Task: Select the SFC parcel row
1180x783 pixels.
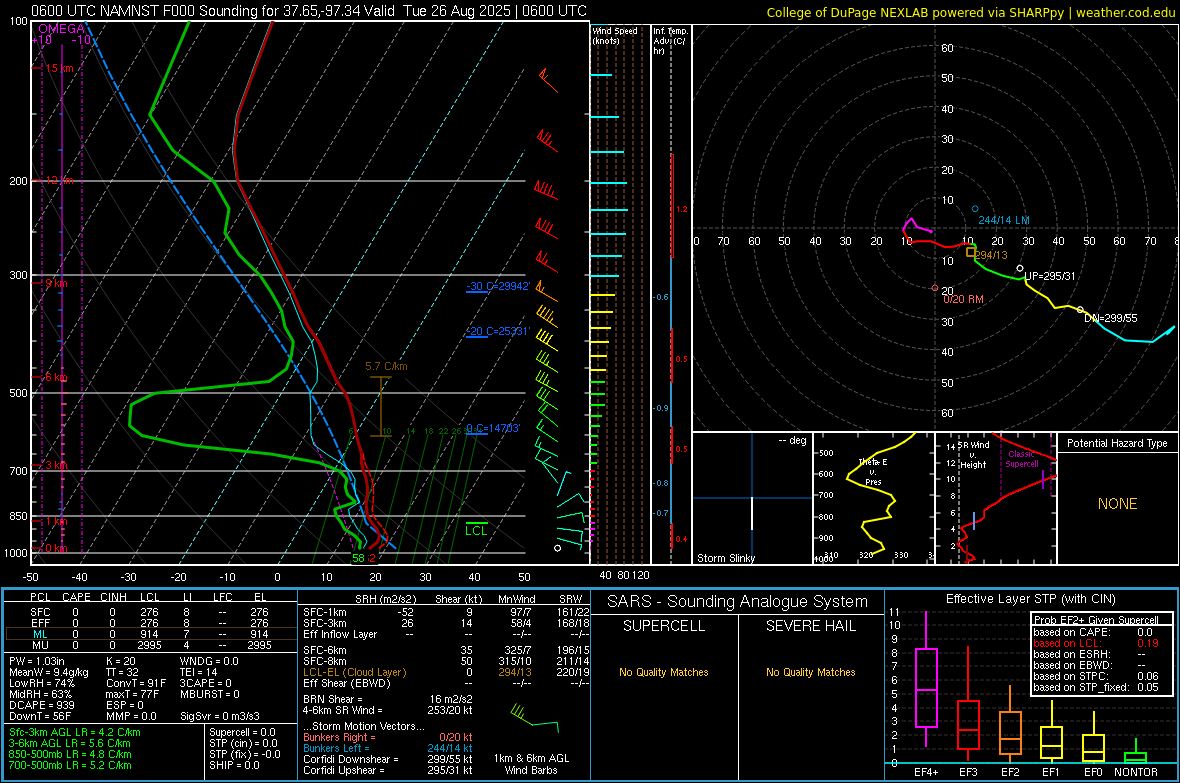Action: tap(151, 612)
